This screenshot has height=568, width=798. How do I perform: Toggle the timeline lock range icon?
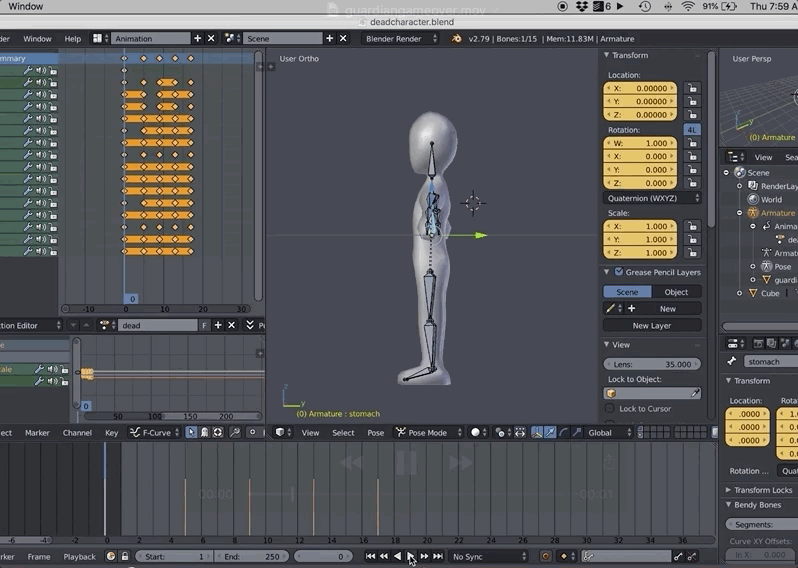click(125, 557)
